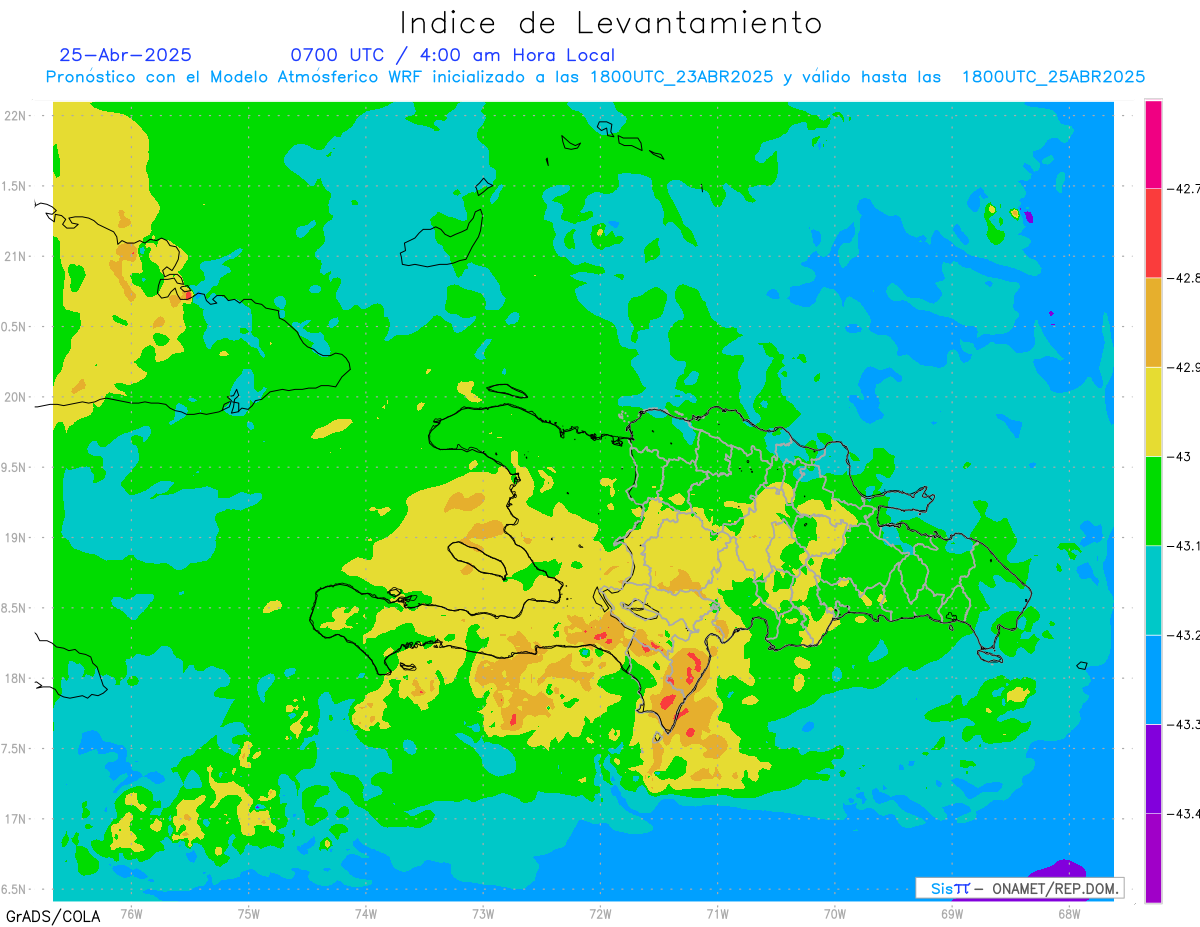Select the red legend swatch between -42.7 and -42.8
The width and height of the screenshot is (1200, 927).
(1153, 232)
